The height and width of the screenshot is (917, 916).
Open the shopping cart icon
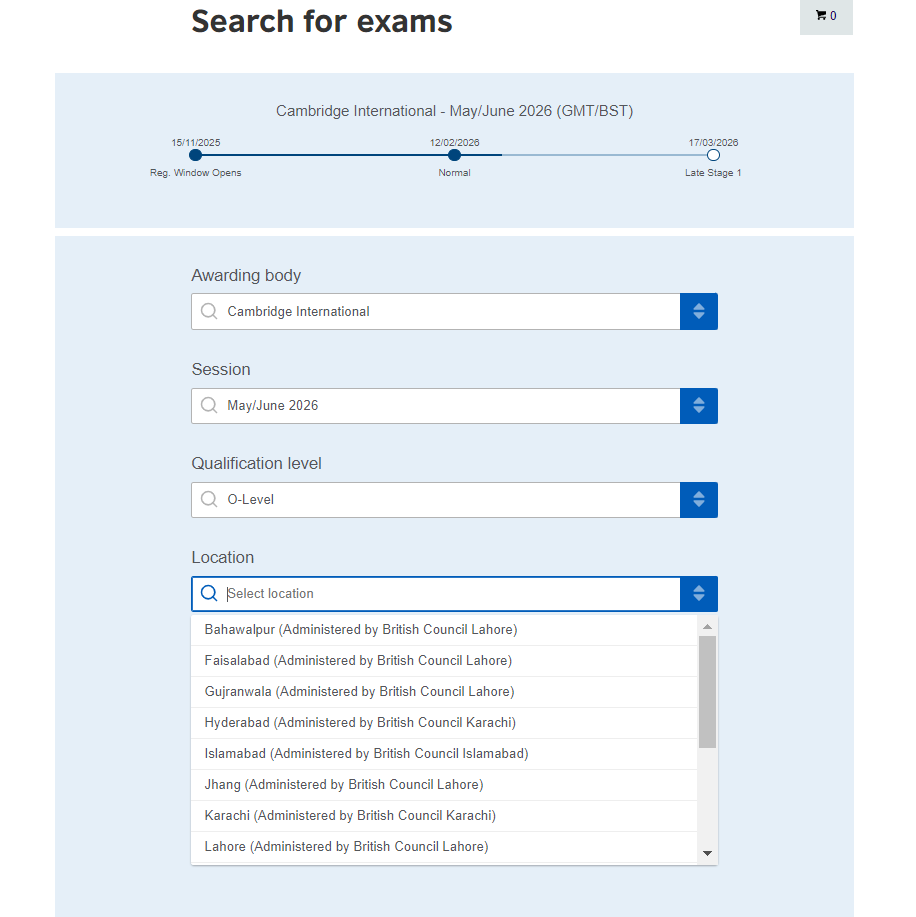(x=825, y=16)
